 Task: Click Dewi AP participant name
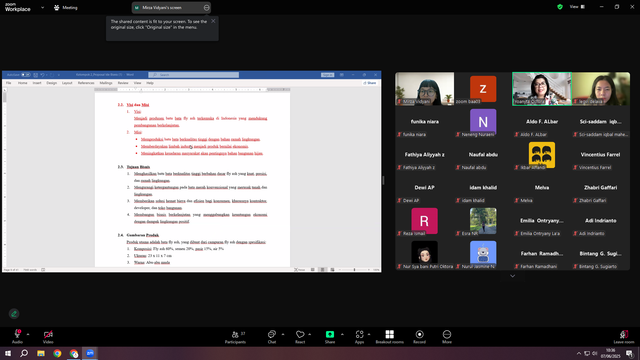click(424, 188)
